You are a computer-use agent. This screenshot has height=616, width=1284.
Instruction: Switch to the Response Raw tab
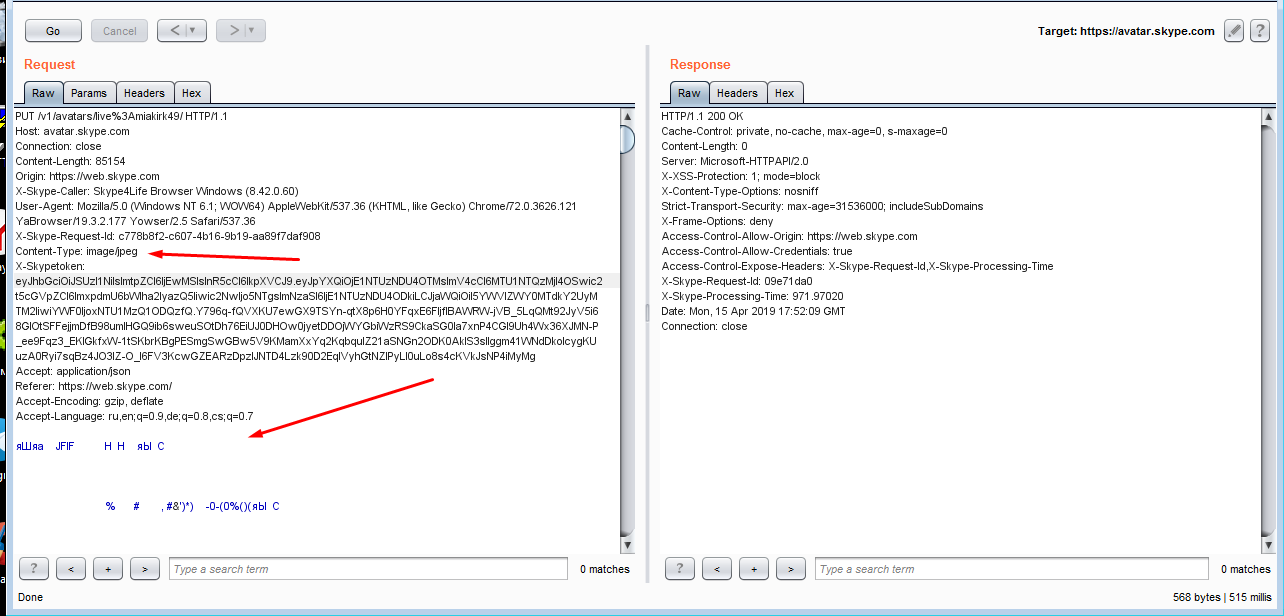point(689,93)
